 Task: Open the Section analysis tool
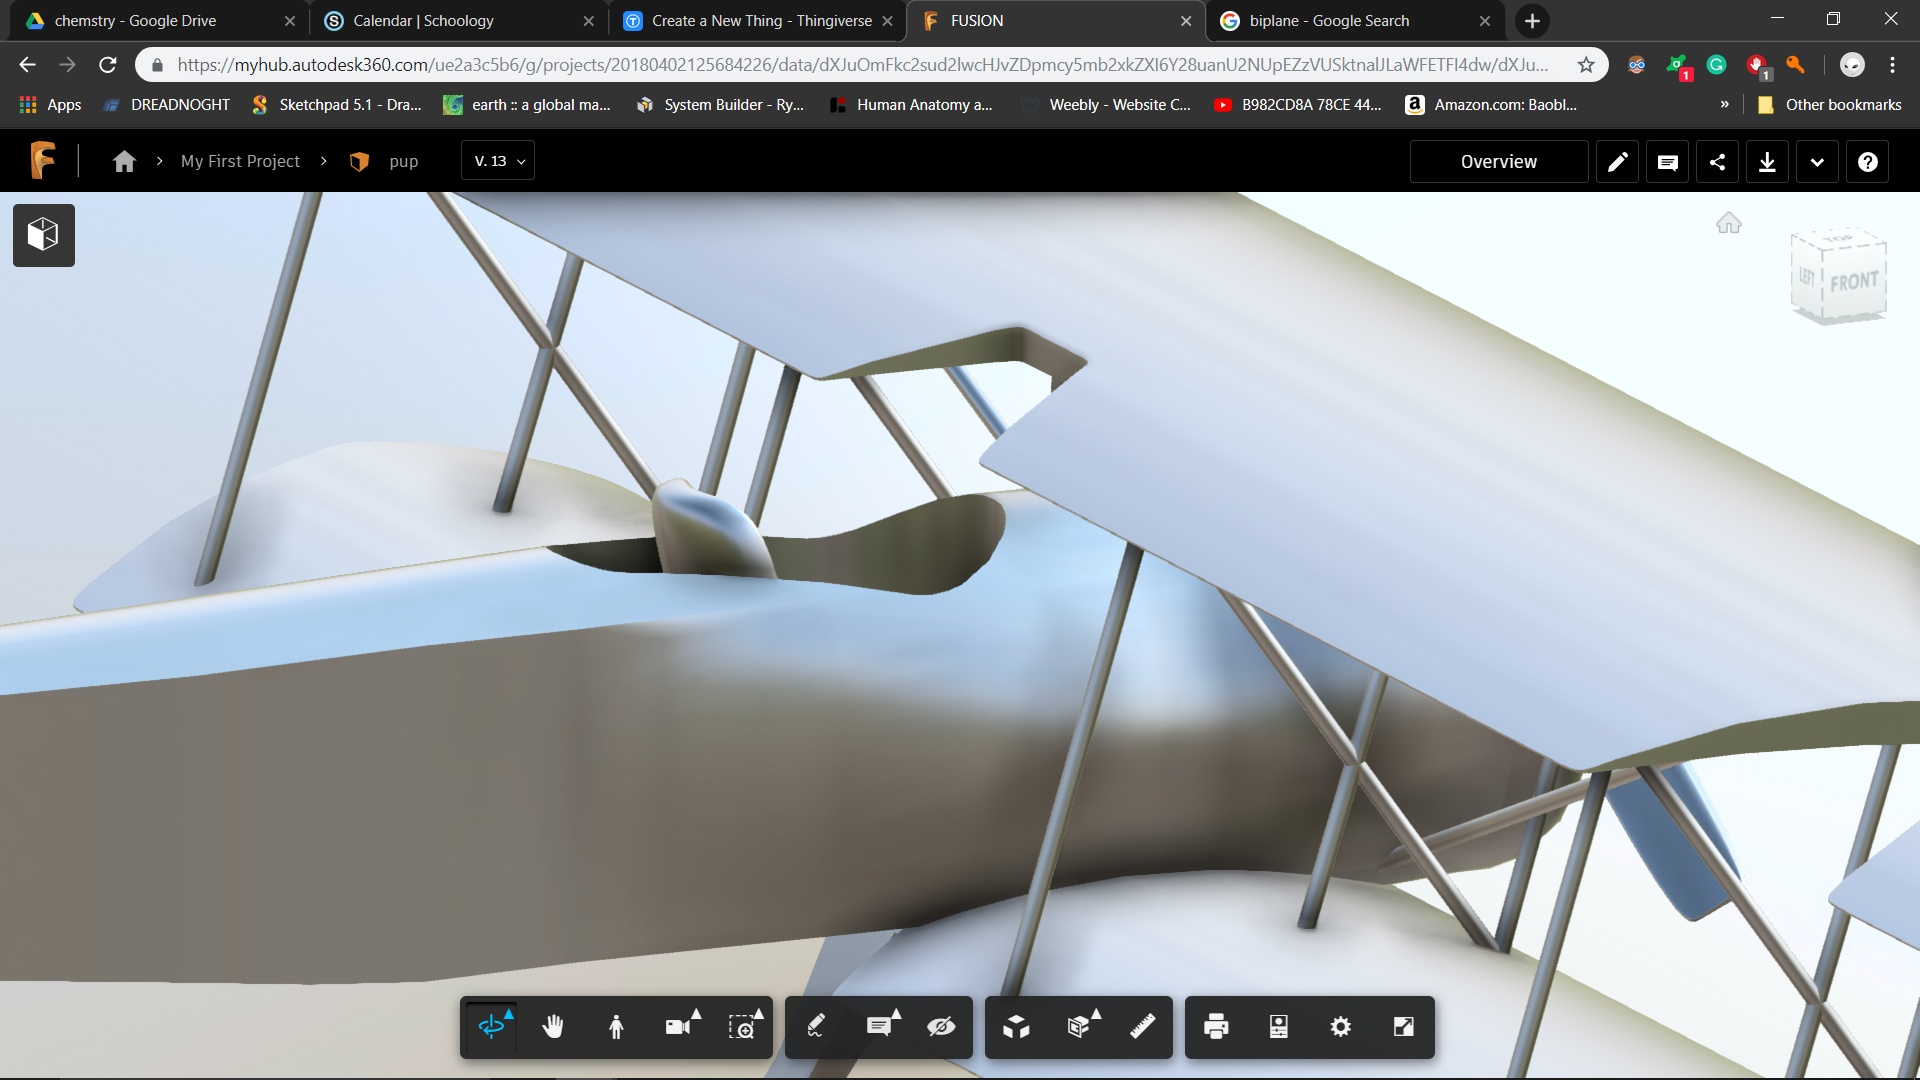[1079, 1026]
